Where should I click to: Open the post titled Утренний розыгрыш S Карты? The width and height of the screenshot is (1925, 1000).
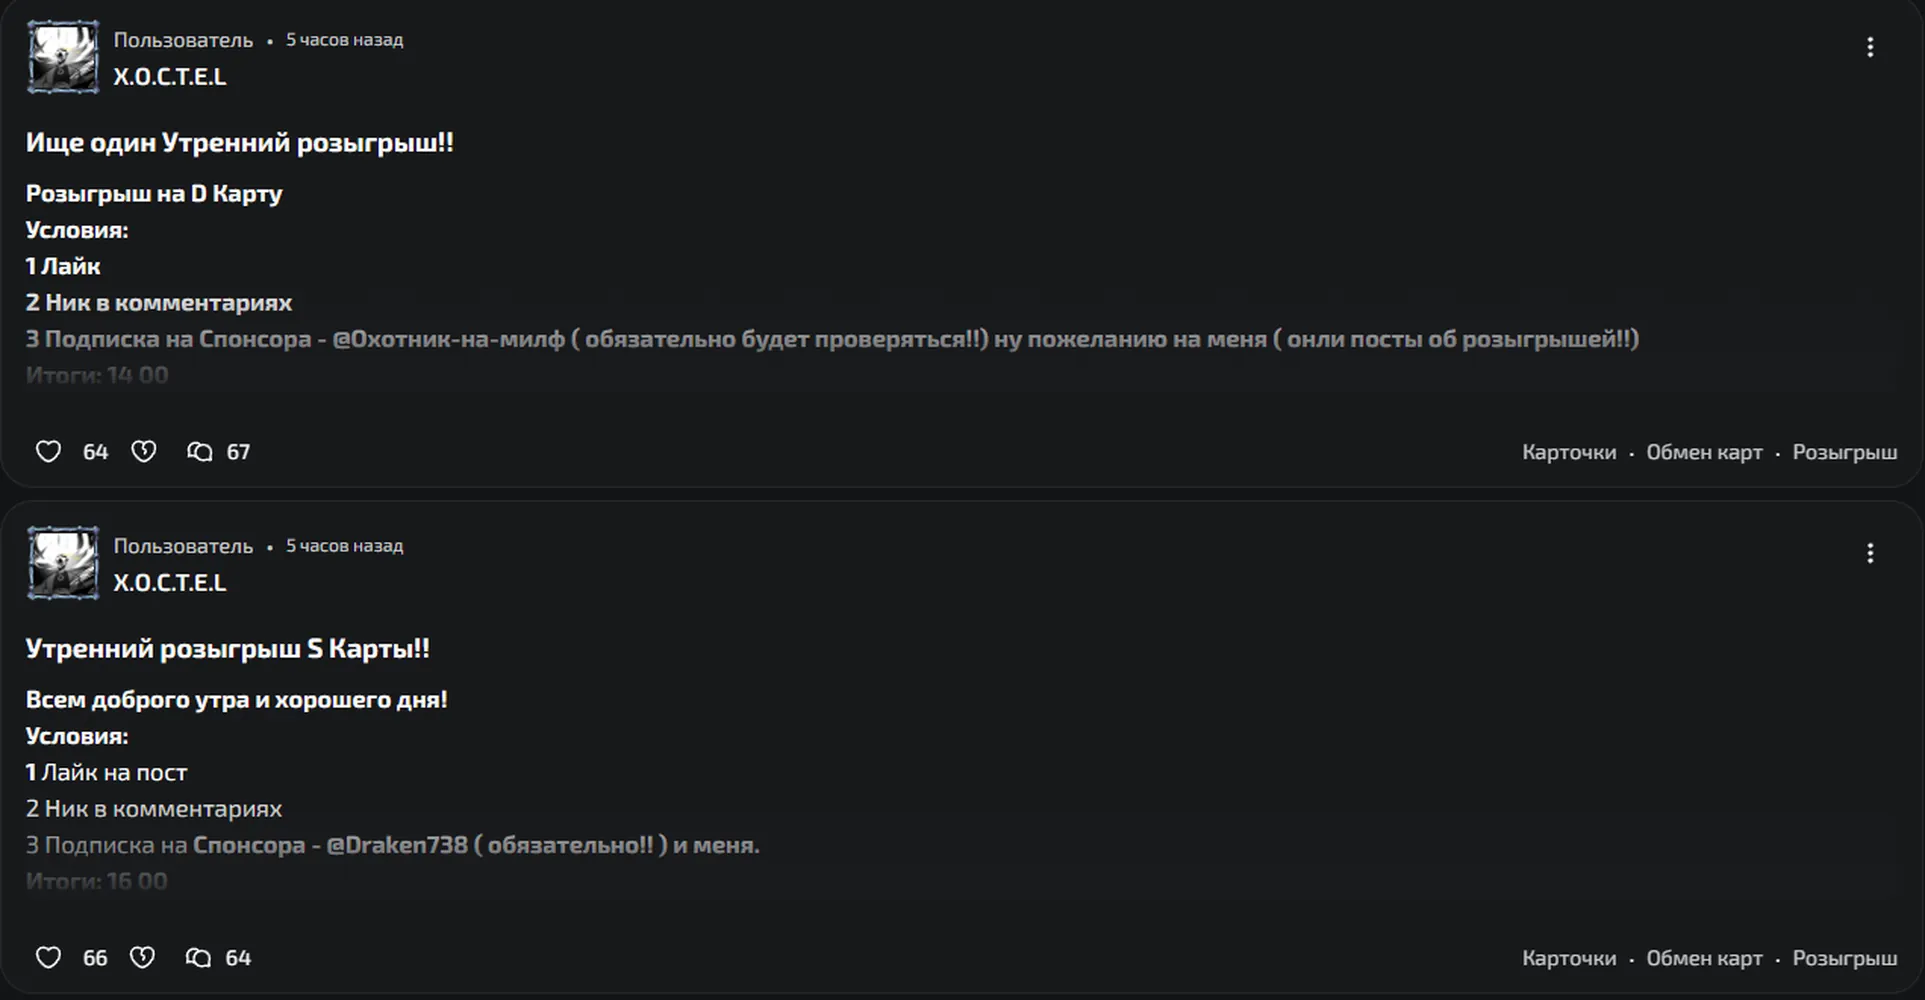pyautogui.click(x=228, y=649)
